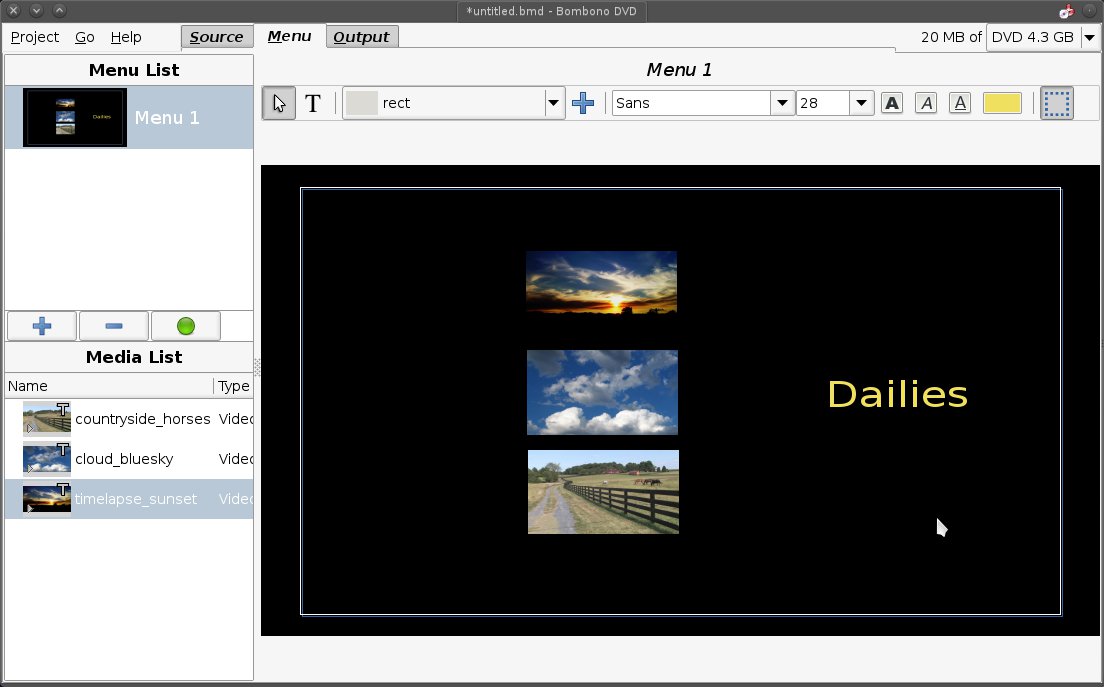Open the DVD 4.3 GB size dropdown

click(x=1088, y=37)
